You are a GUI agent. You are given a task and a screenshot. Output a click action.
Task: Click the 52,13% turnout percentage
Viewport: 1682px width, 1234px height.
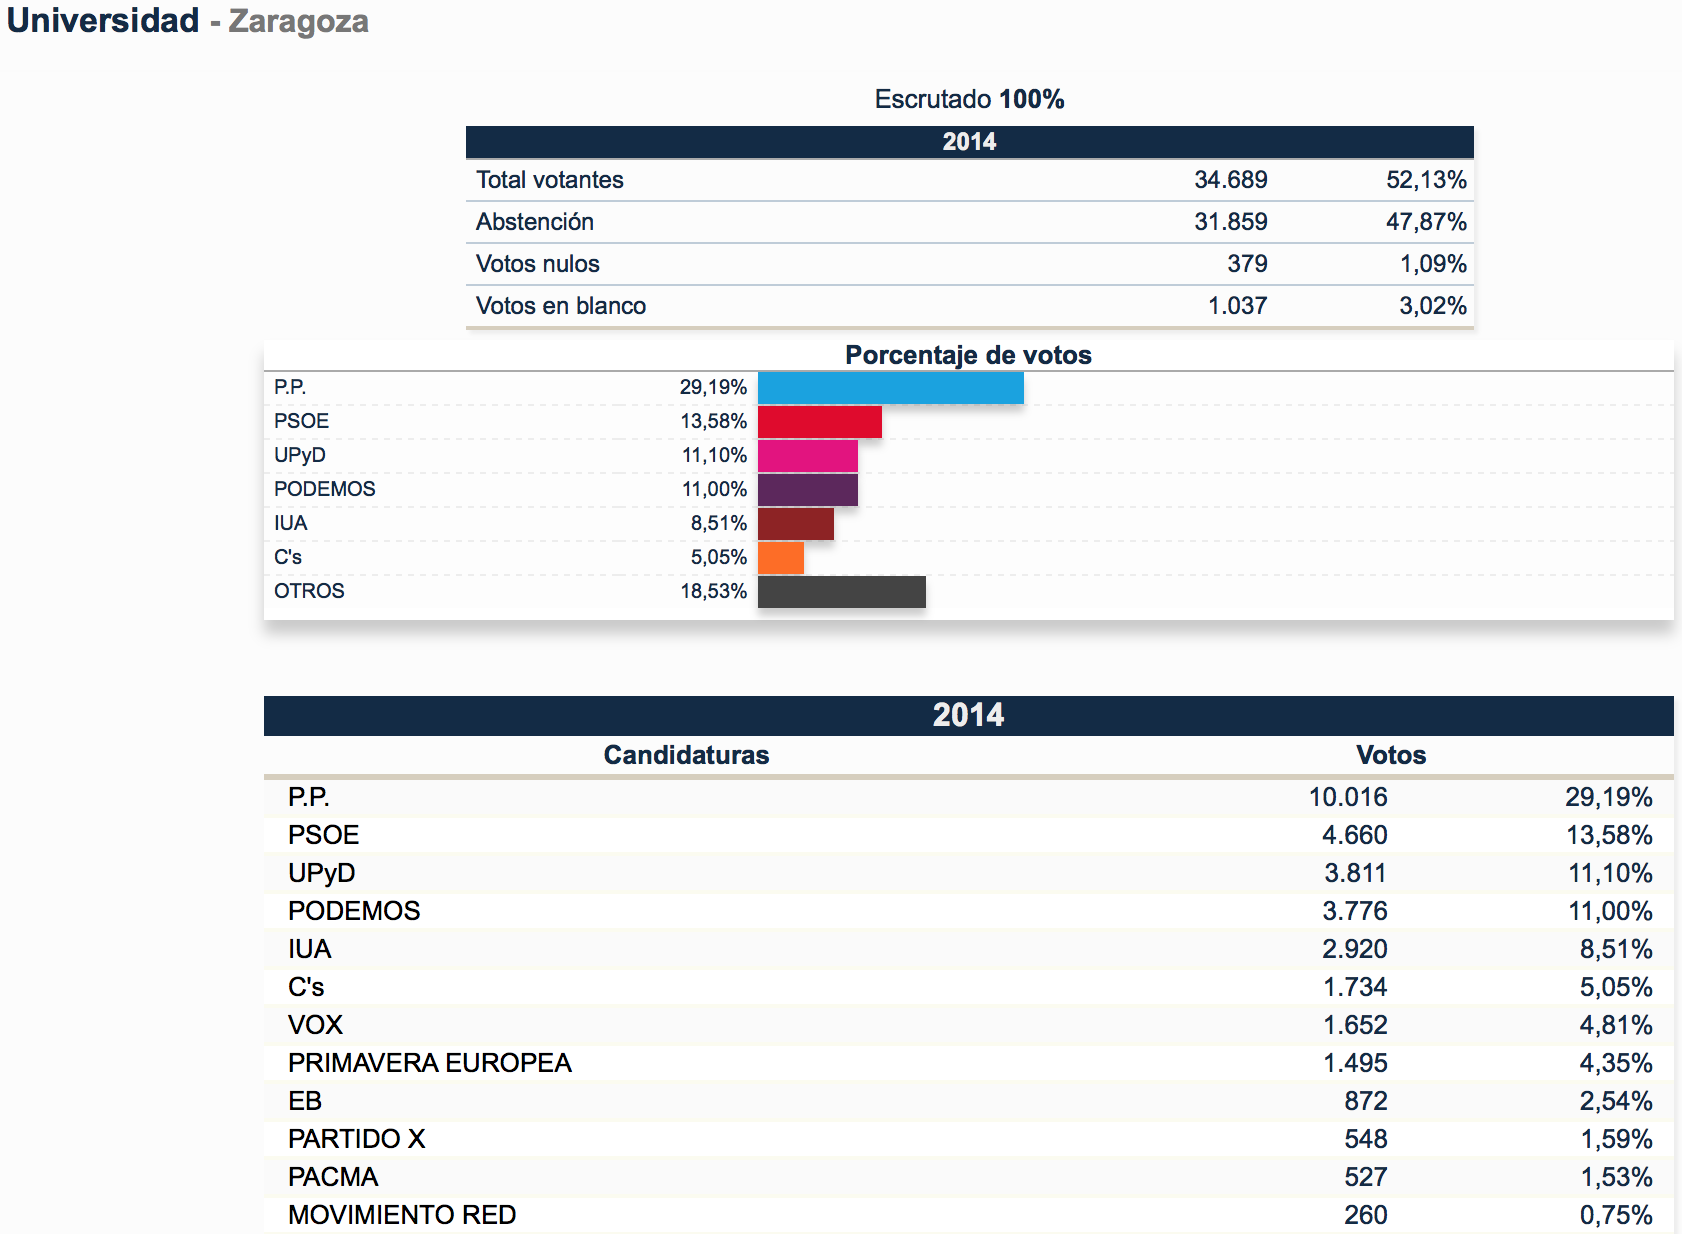click(1426, 180)
